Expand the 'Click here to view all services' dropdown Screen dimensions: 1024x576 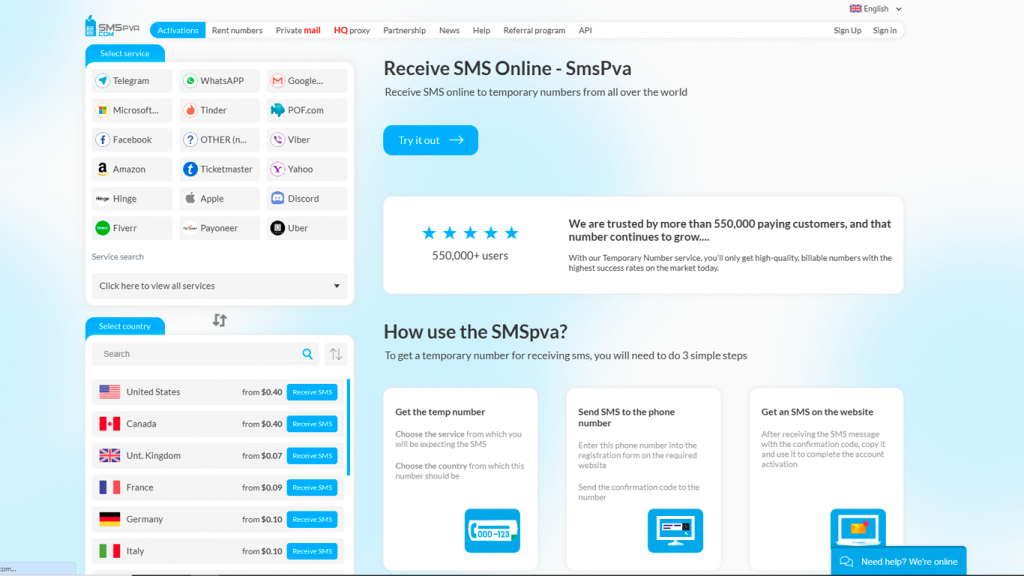(x=219, y=286)
